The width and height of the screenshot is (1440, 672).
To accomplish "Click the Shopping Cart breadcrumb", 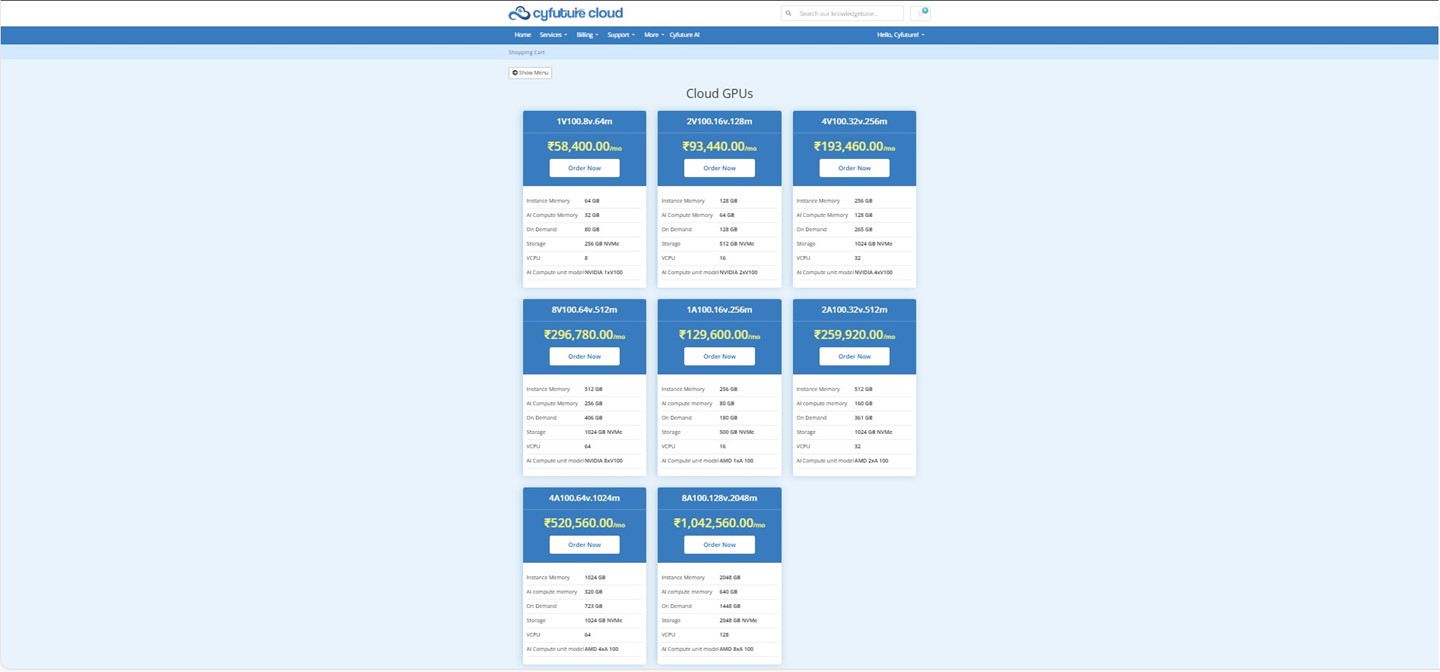I will pyautogui.click(x=526, y=52).
